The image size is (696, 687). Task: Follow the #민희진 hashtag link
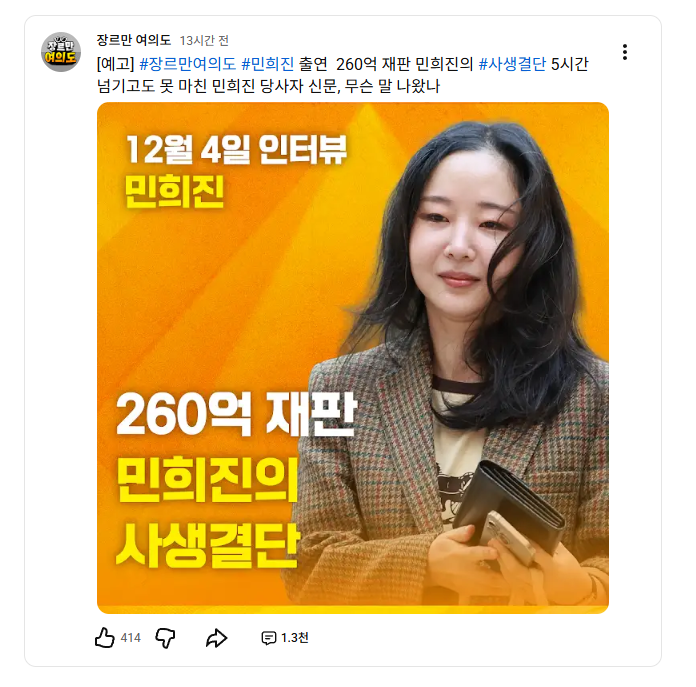268,64
